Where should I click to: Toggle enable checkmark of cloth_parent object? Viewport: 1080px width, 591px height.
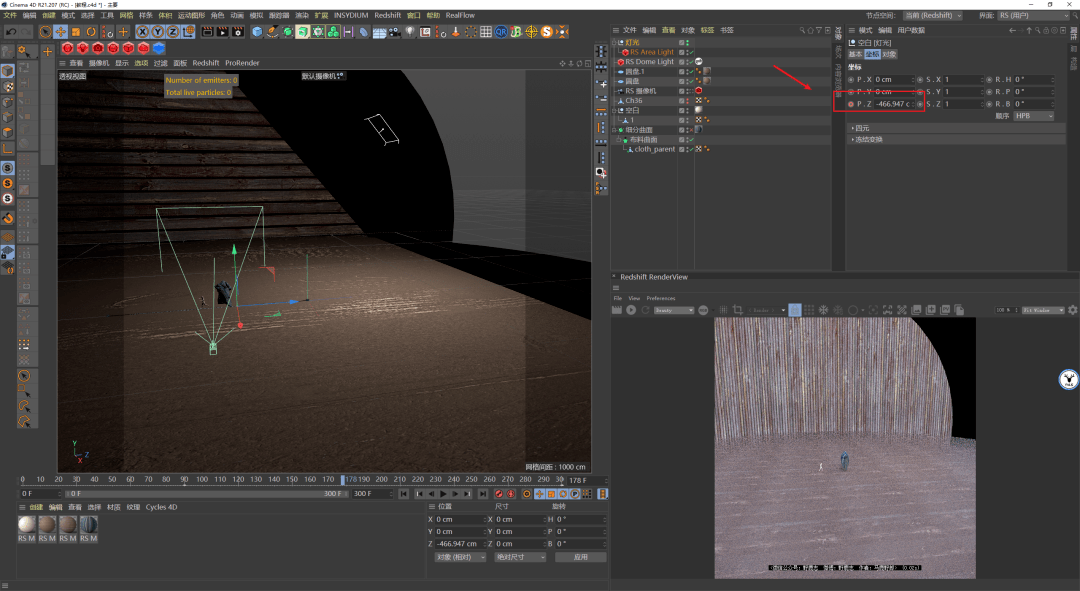pyautogui.click(x=689, y=149)
